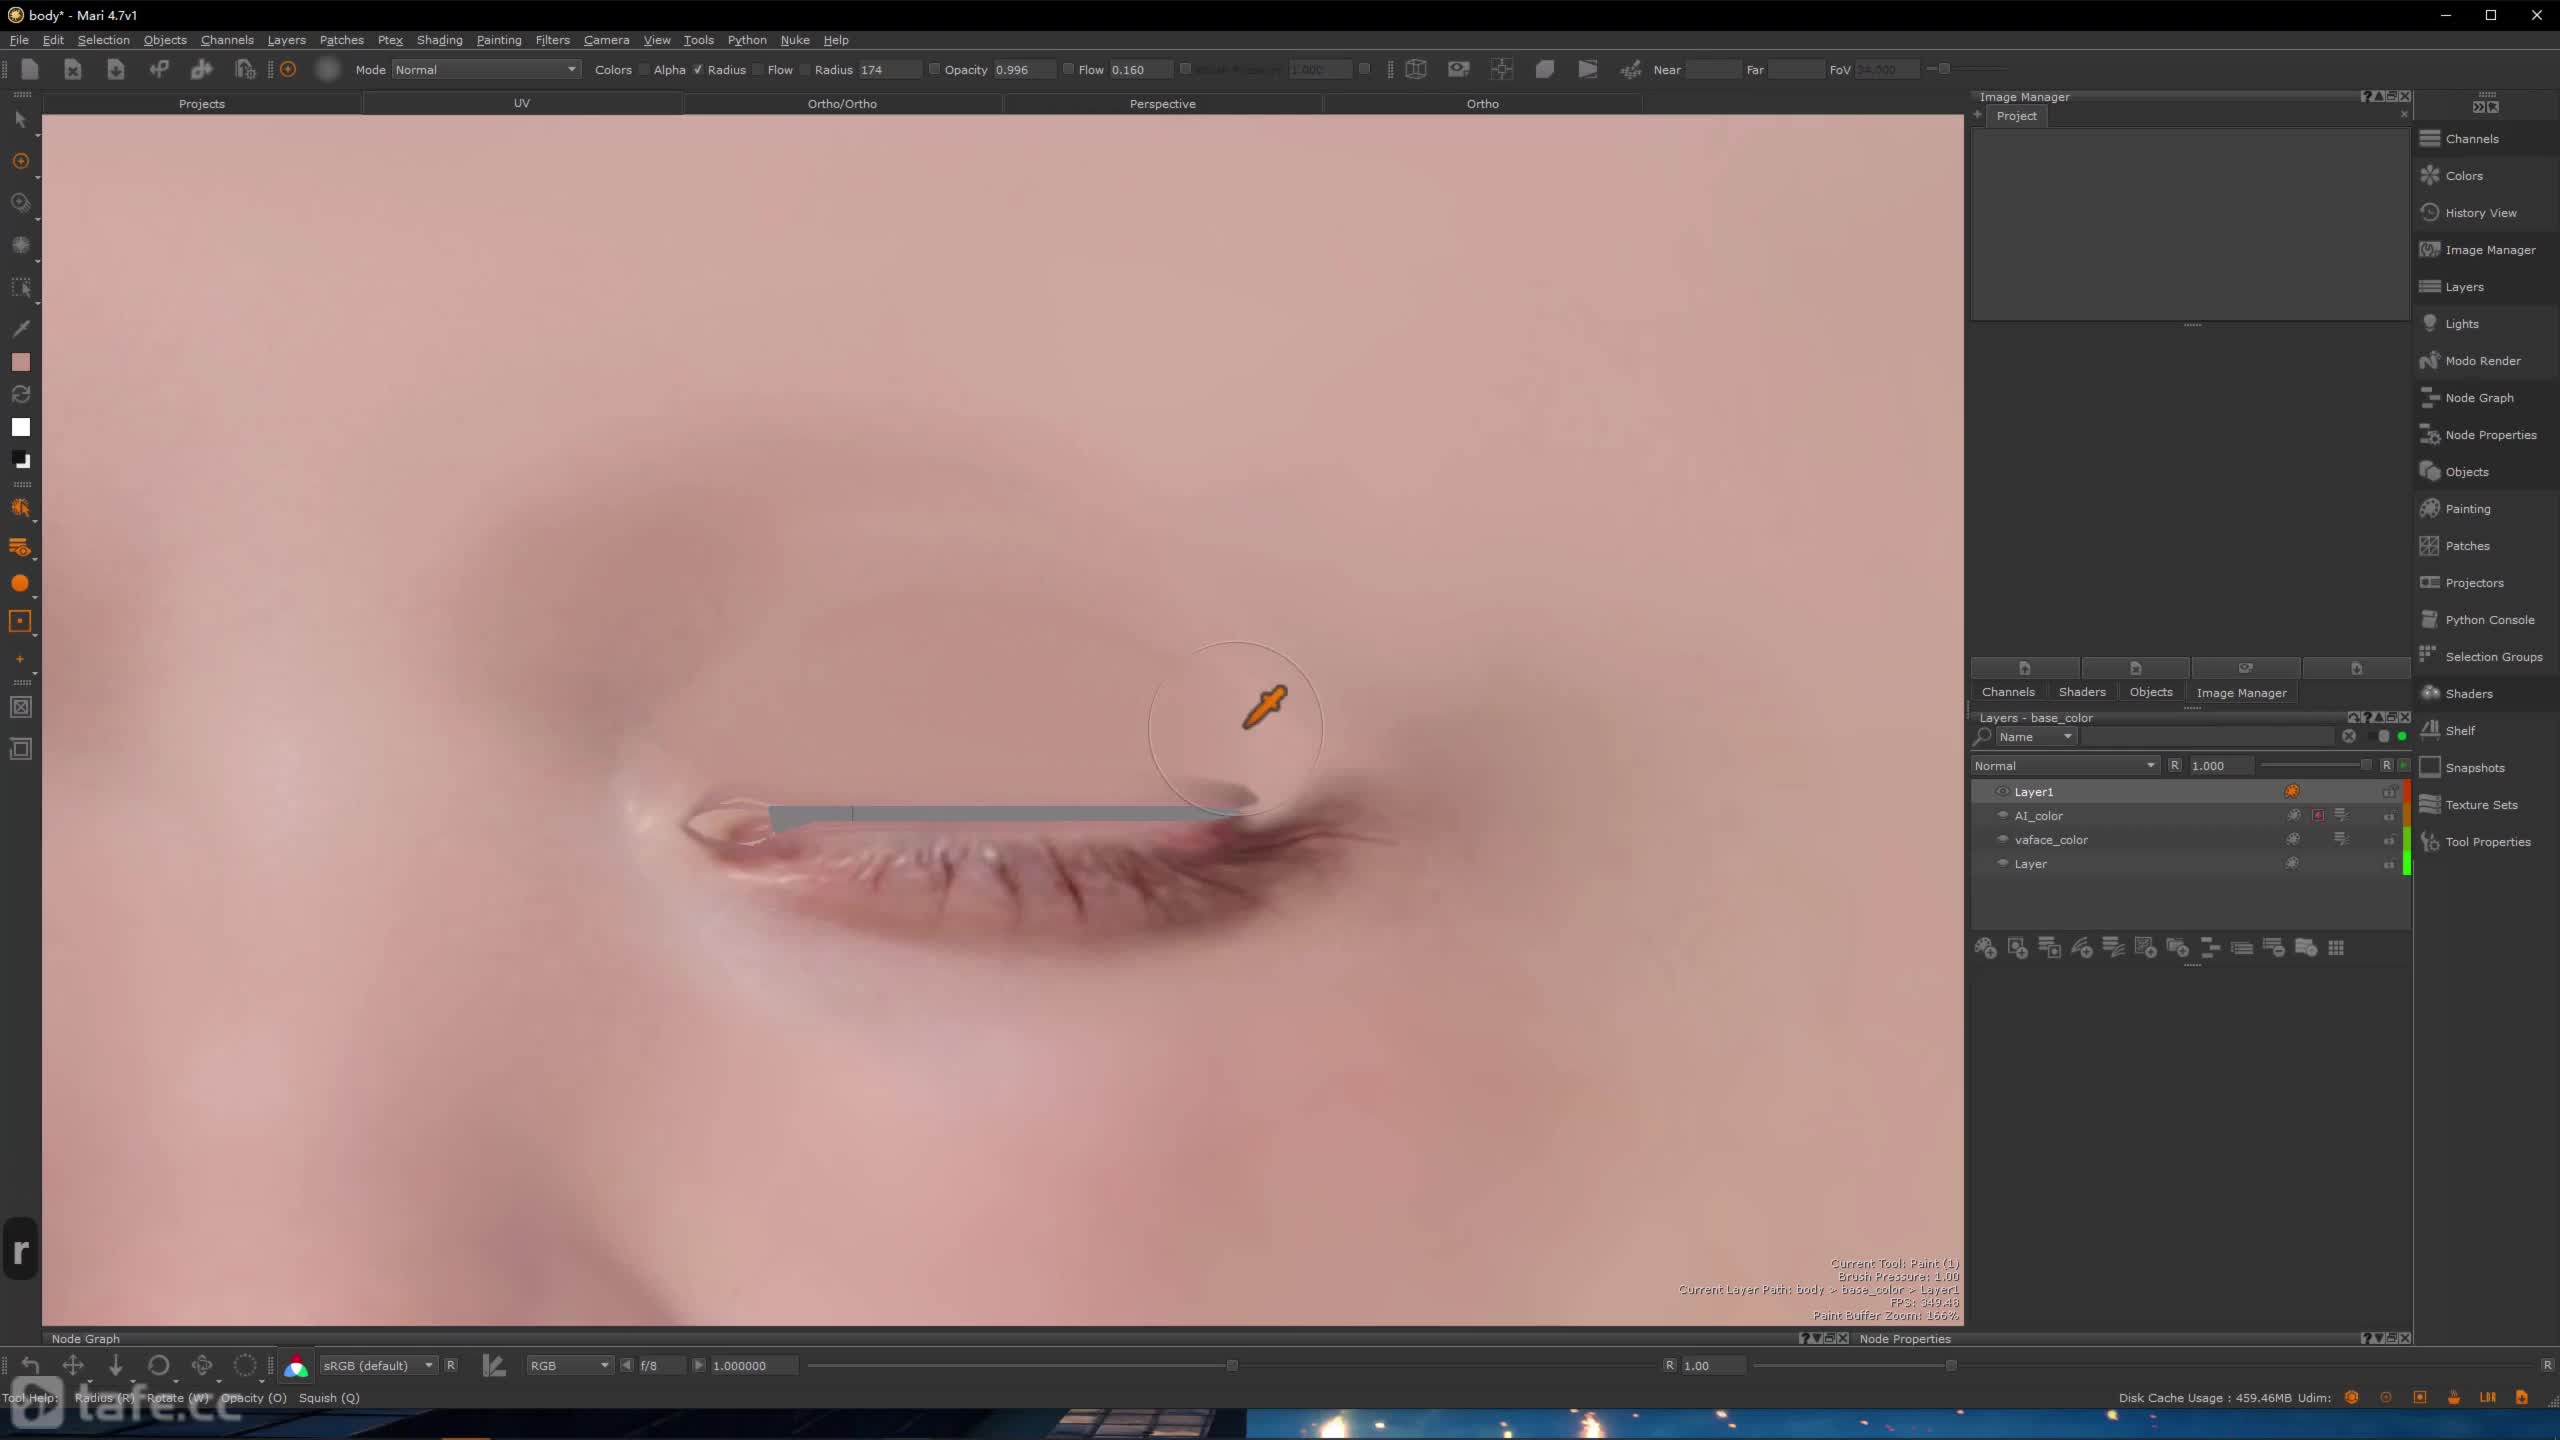Open the Filters menu
The image size is (2560, 1440).
(x=552, y=40)
